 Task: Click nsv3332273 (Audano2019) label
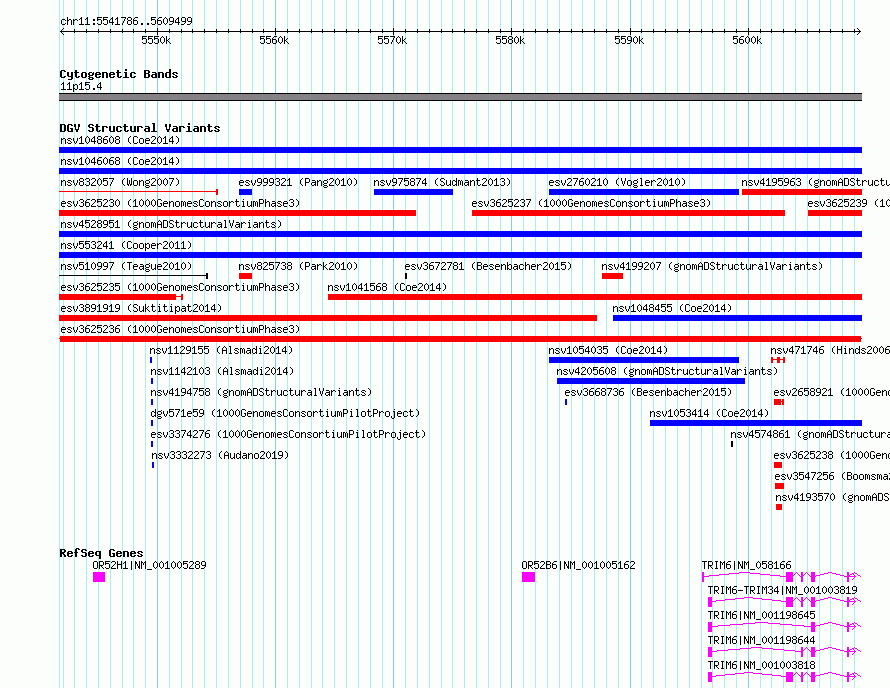(x=220, y=455)
